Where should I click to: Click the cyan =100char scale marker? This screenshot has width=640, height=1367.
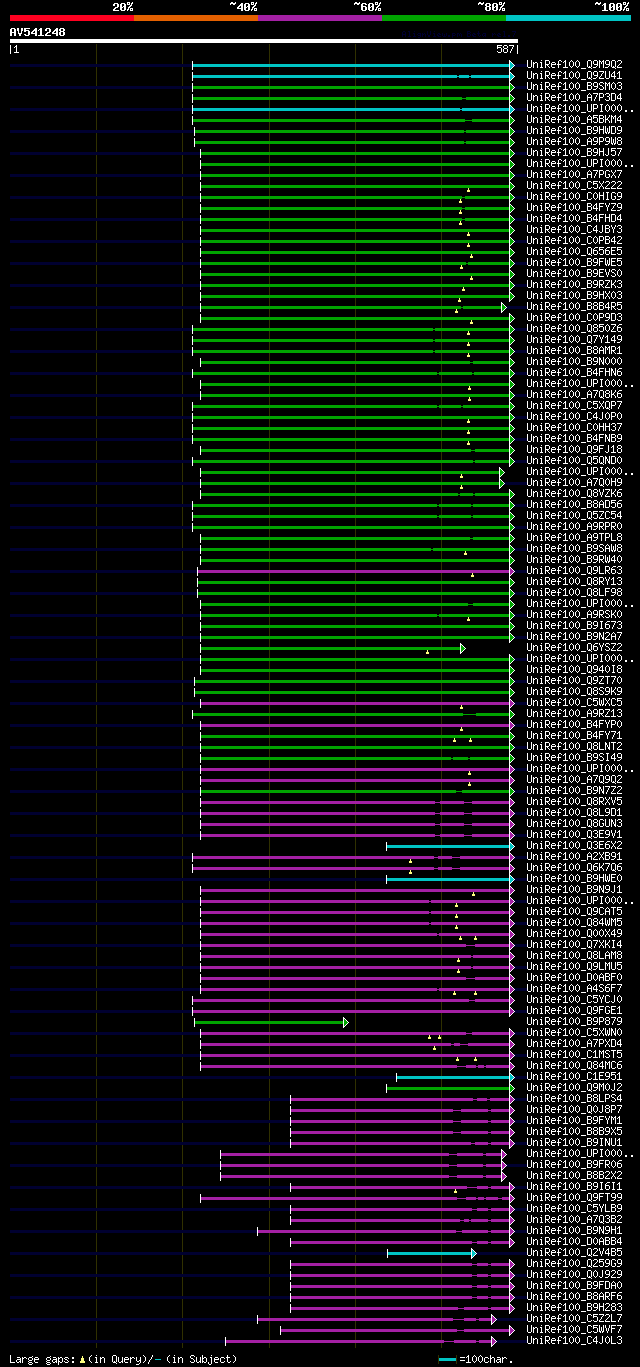(447, 1359)
